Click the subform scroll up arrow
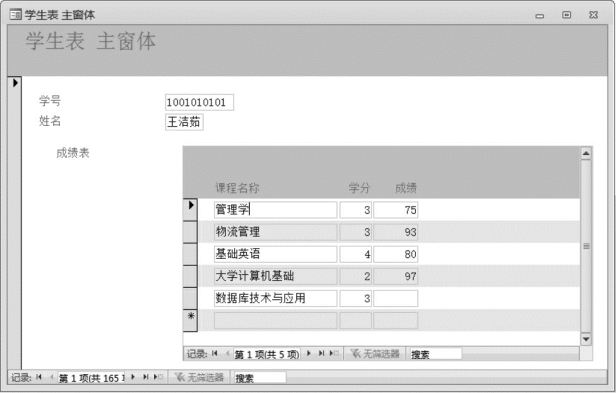Viewport: 616px width, 393px height. (586, 153)
